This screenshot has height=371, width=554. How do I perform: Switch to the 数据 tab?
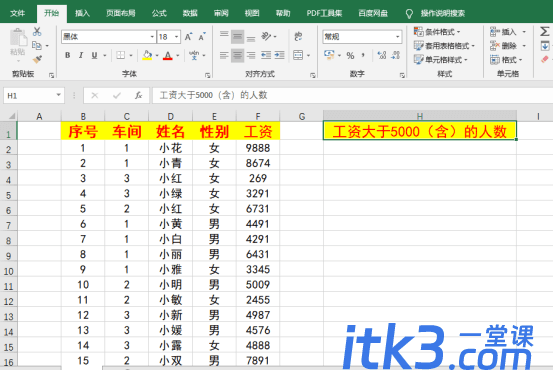click(x=190, y=13)
